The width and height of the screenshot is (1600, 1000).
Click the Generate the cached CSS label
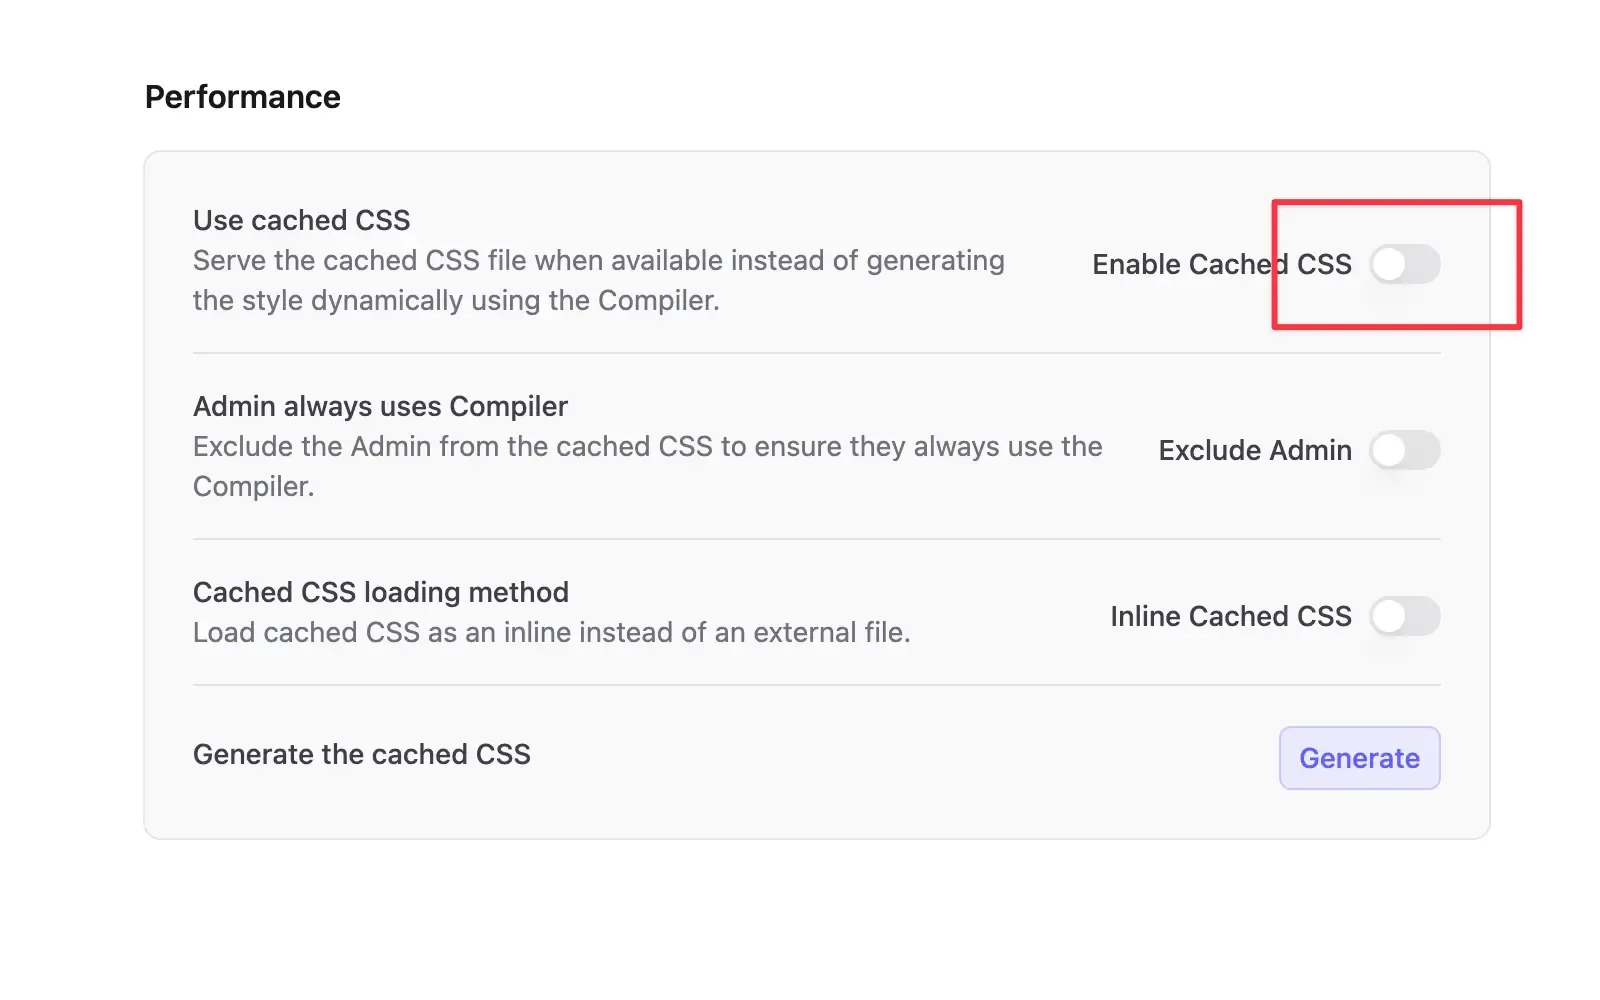tap(362, 754)
